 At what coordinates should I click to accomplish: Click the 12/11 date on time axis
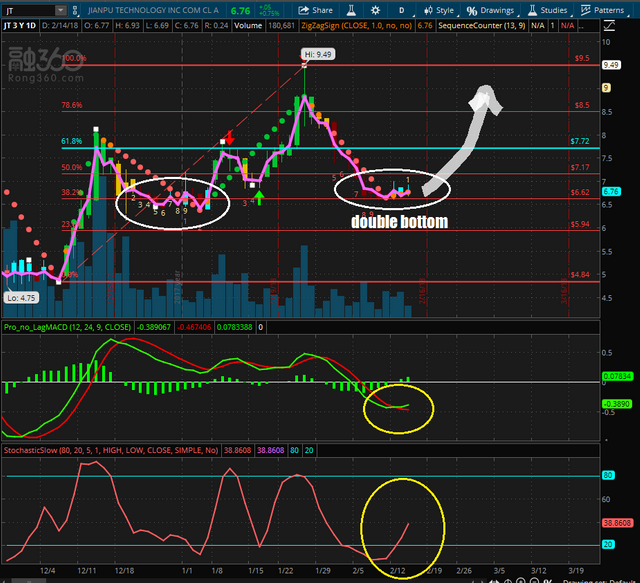[x=87, y=571]
